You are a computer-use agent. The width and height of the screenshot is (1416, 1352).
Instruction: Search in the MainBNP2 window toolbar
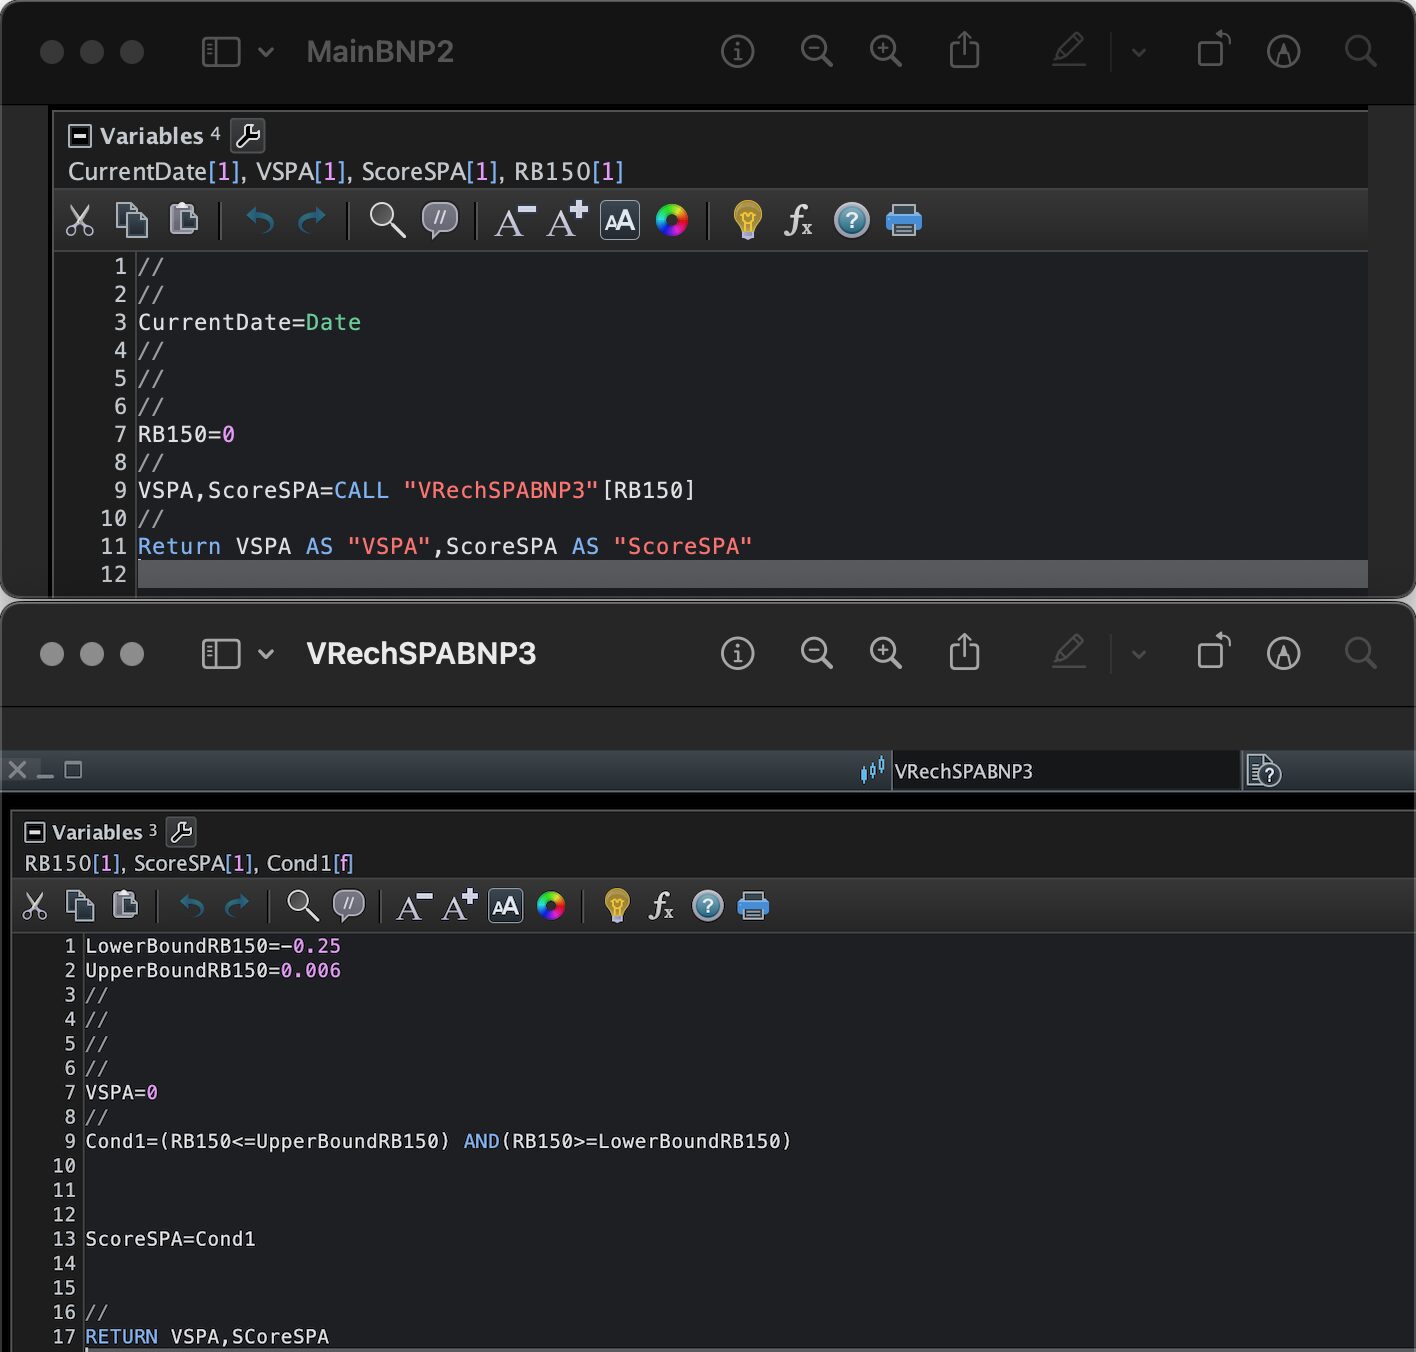tap(1360, 51)
